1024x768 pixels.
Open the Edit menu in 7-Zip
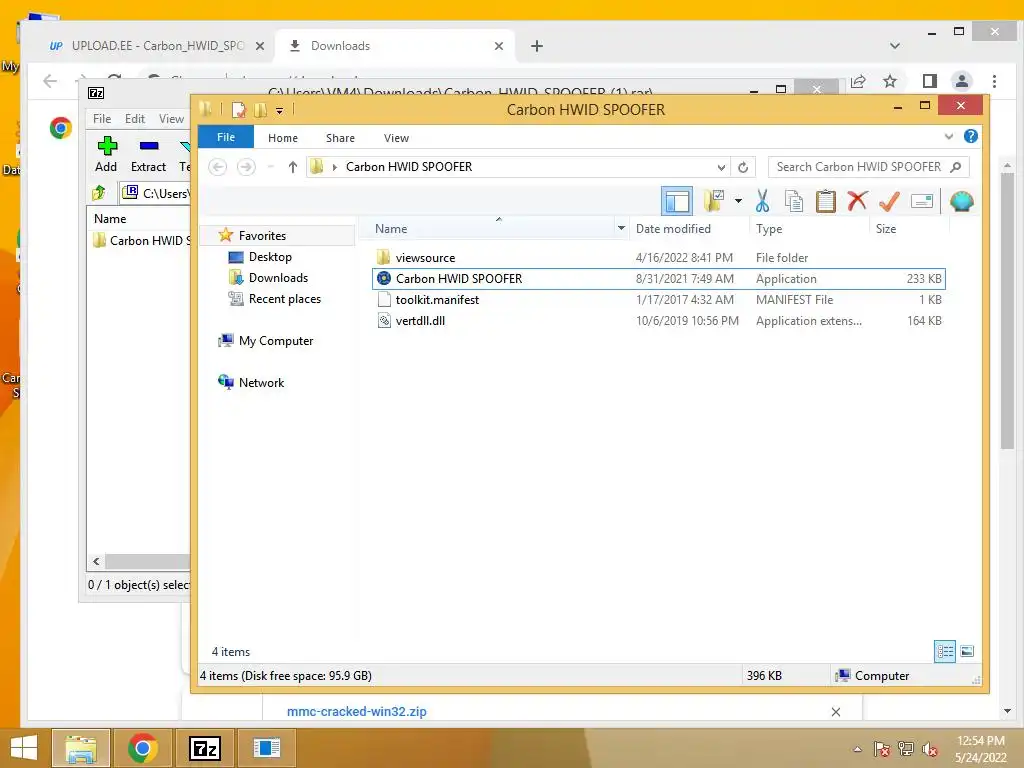(x=135, y=119)
